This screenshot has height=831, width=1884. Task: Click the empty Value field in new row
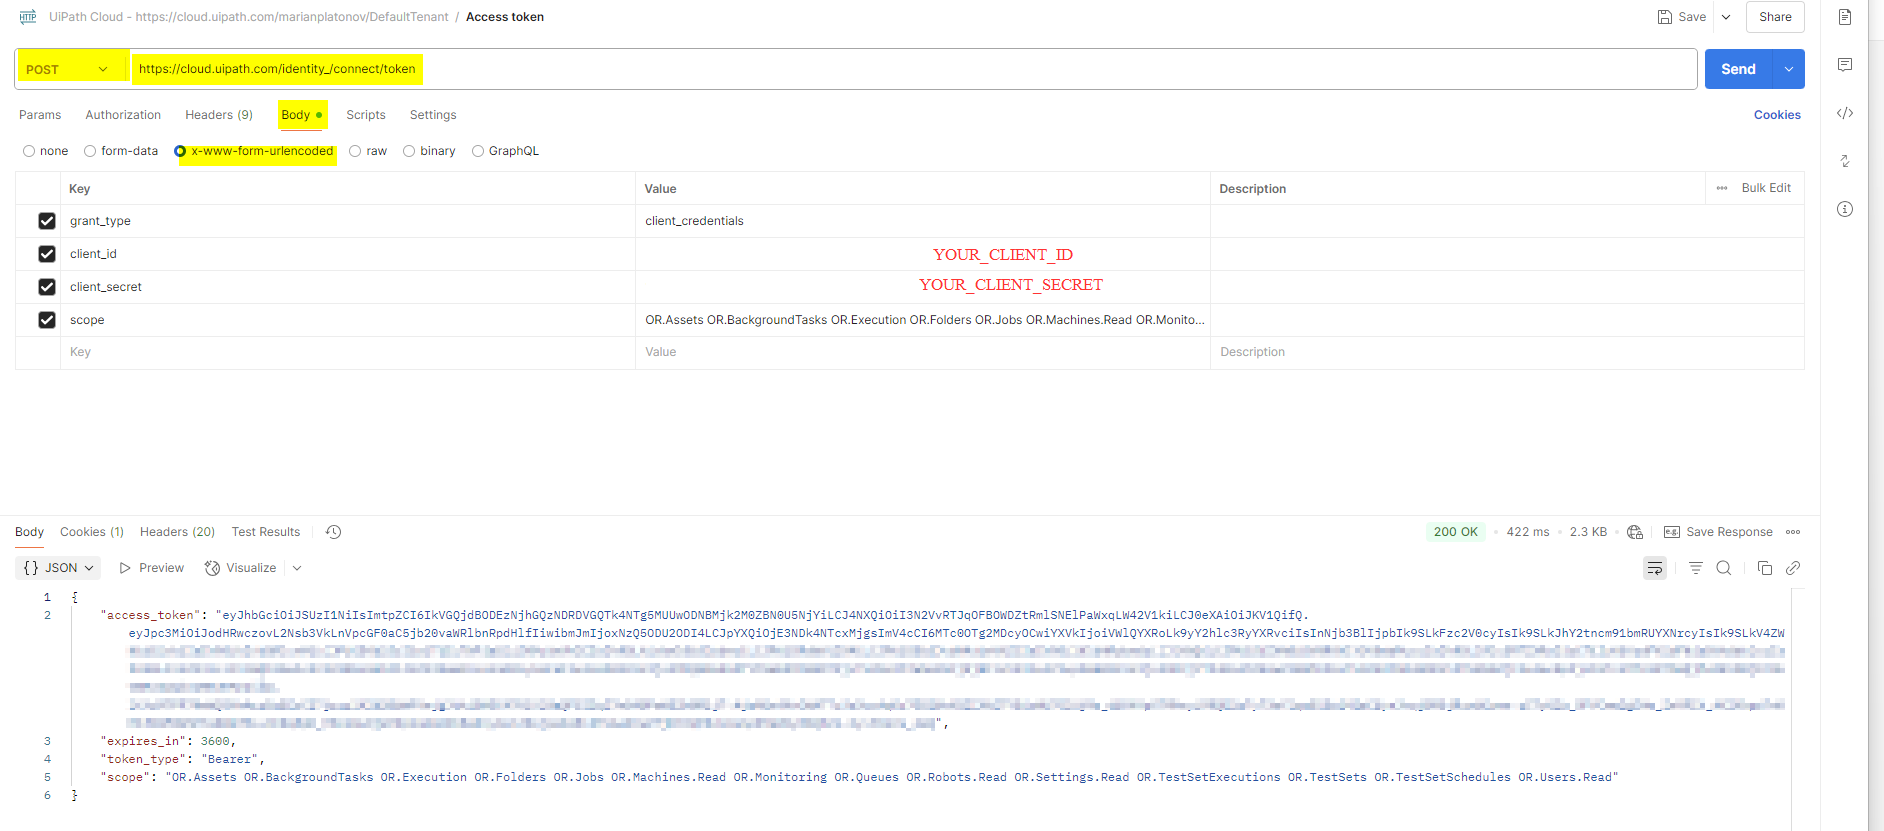[x=923, y=352]
